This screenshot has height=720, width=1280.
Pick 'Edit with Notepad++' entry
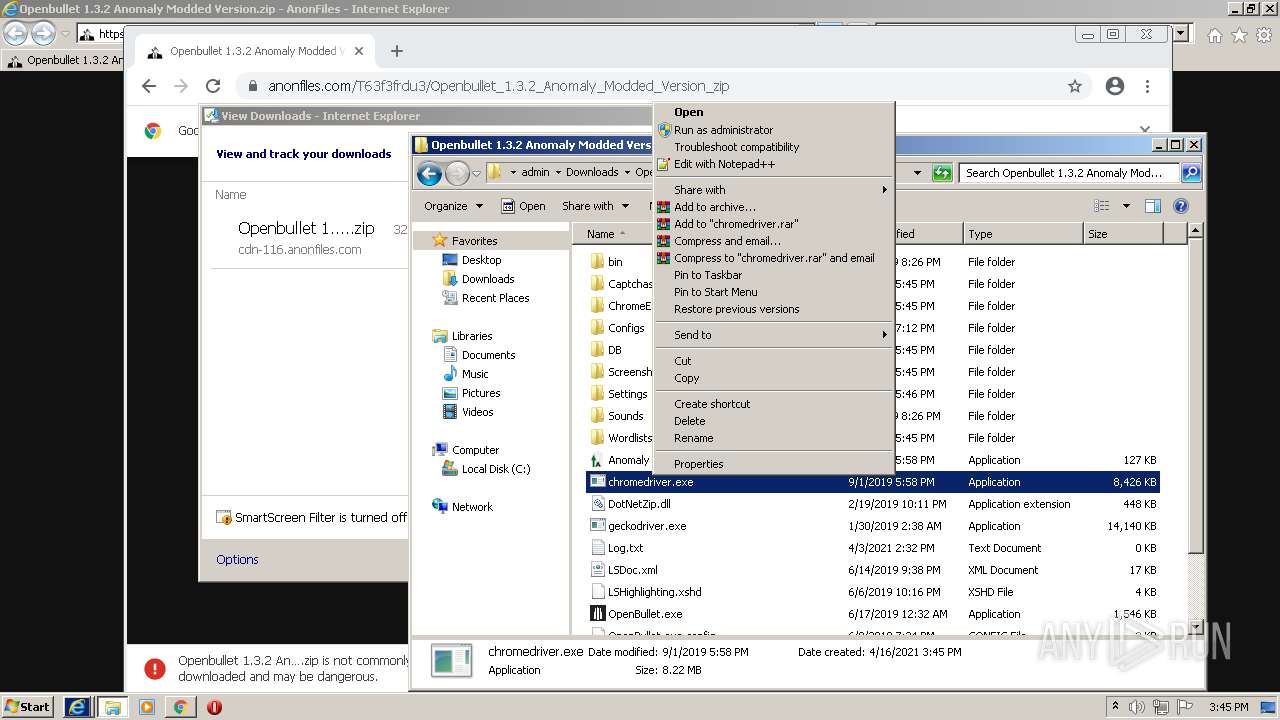coord(773,164)
